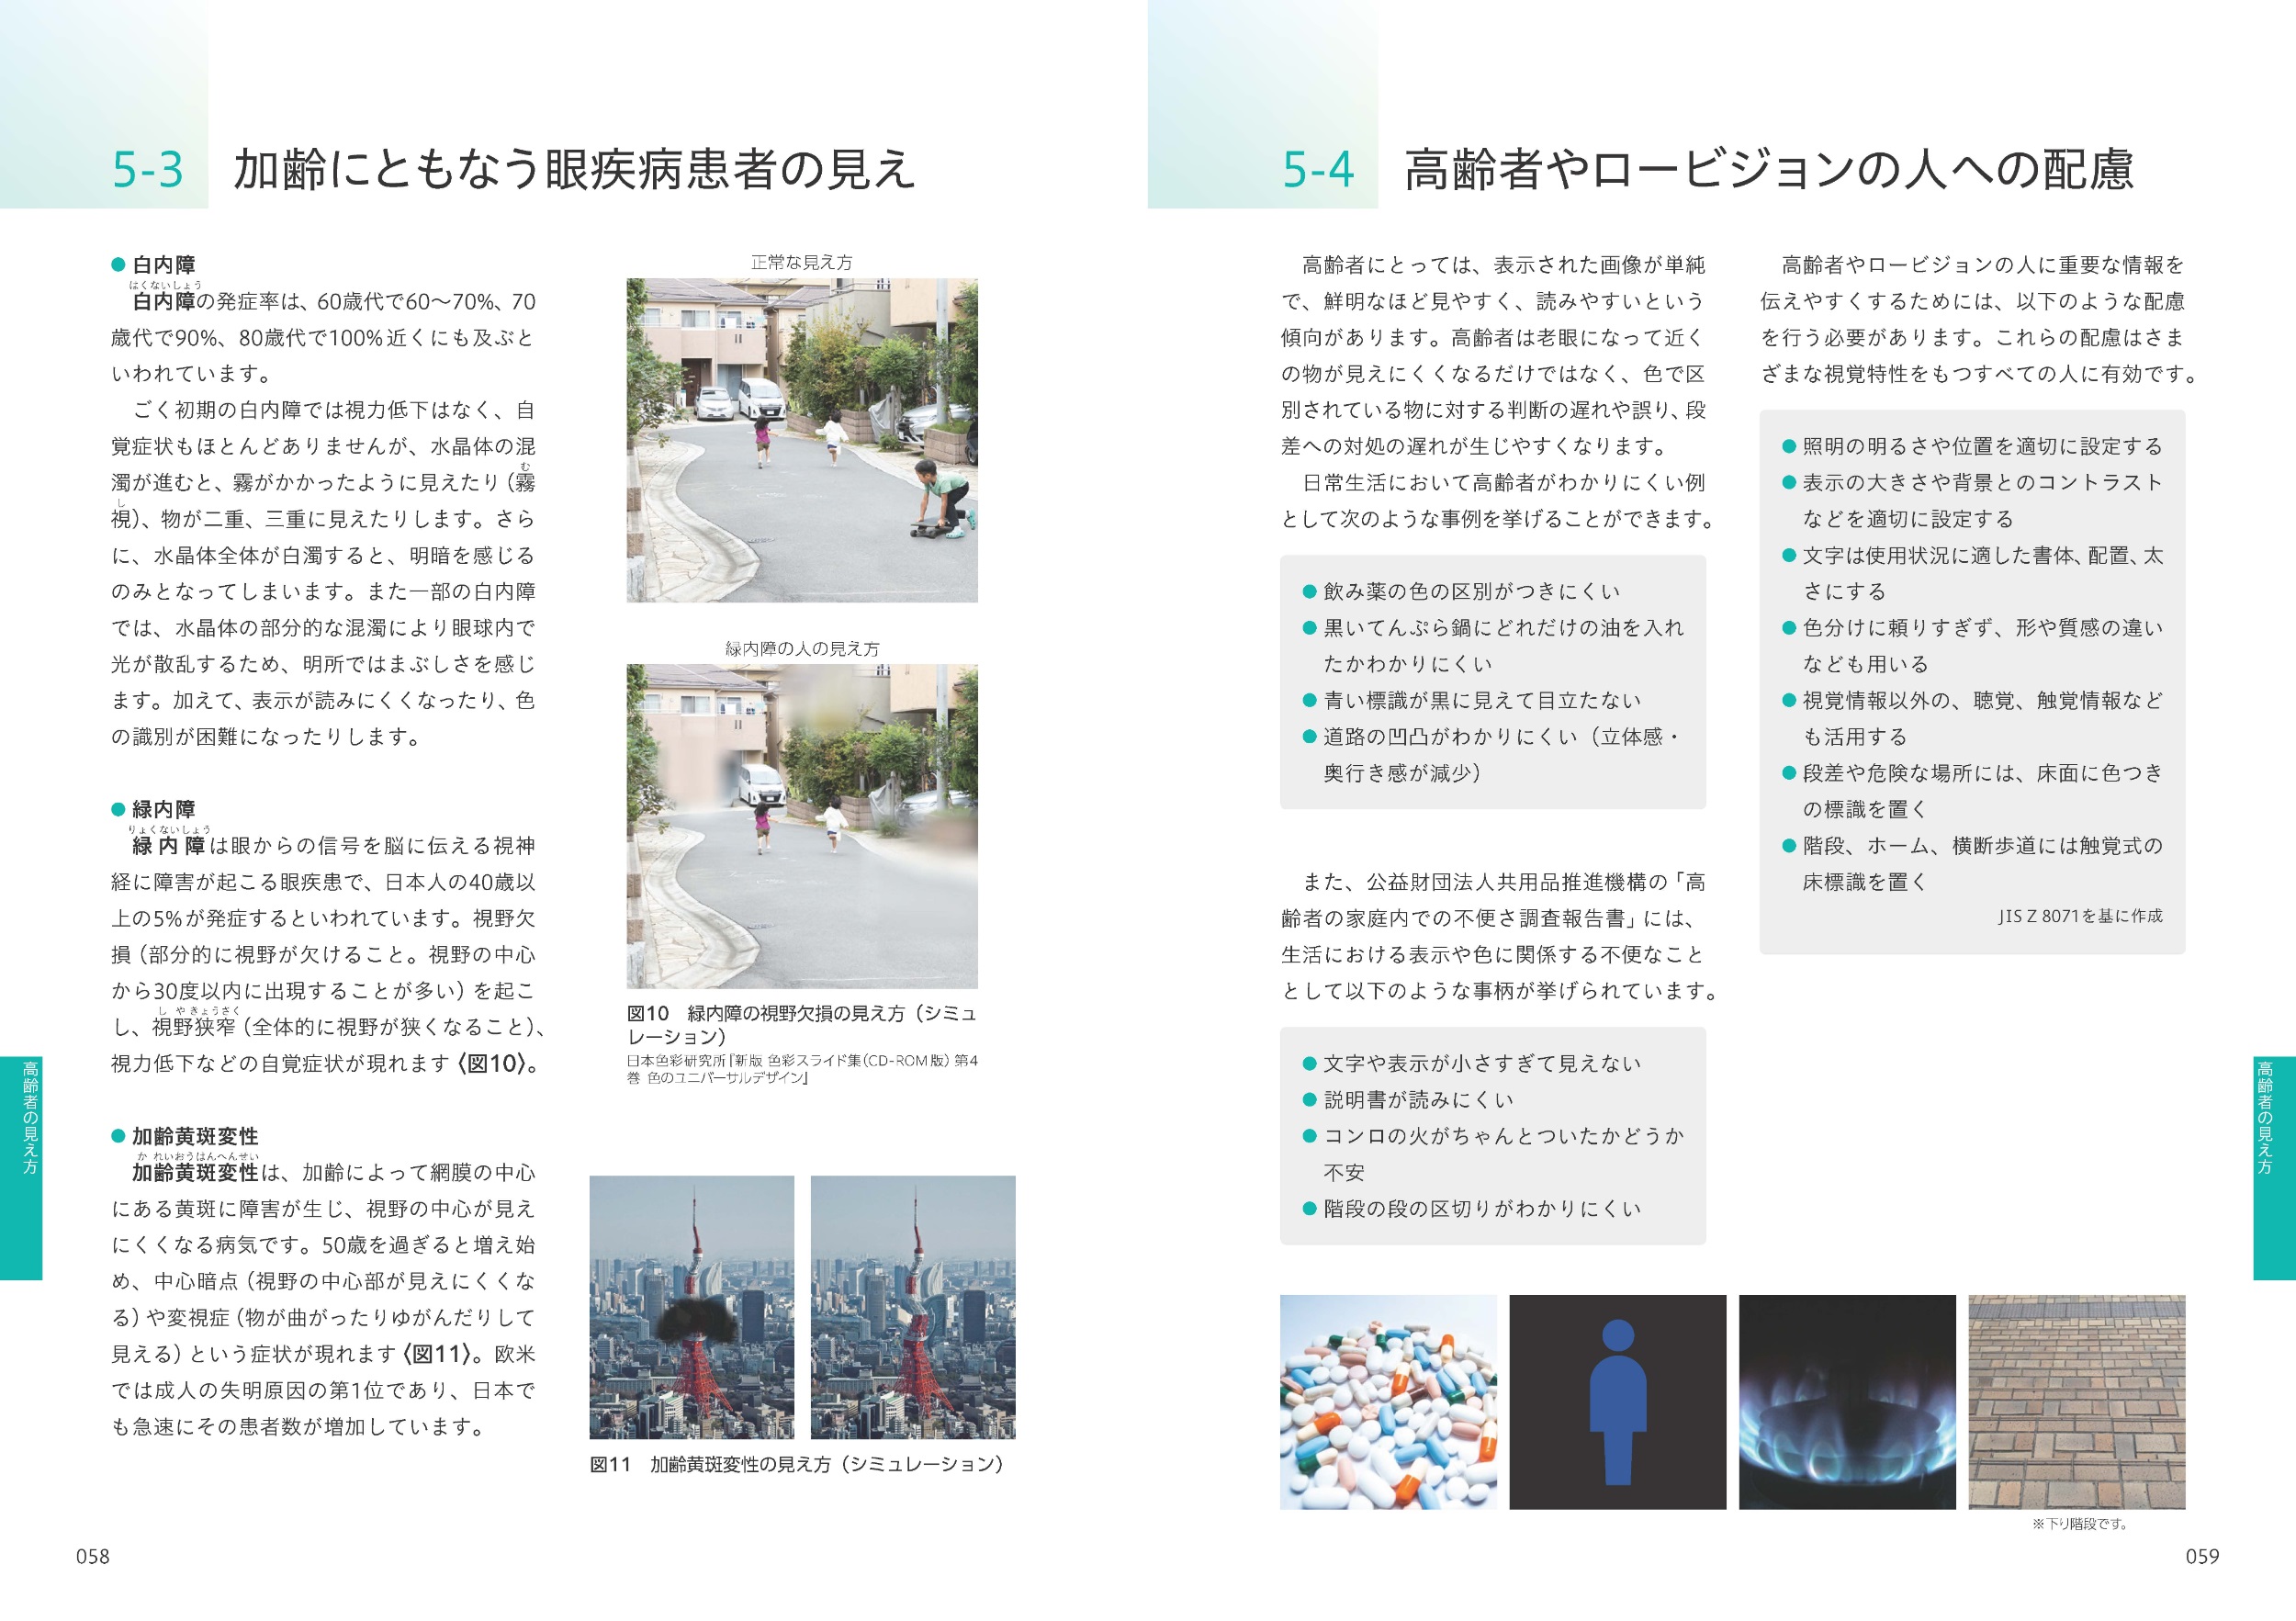This screenshot has width=2296, height=1621.
Task: Click the section number 5-4
Action: pyautogui.click(x=1318, y=170)
